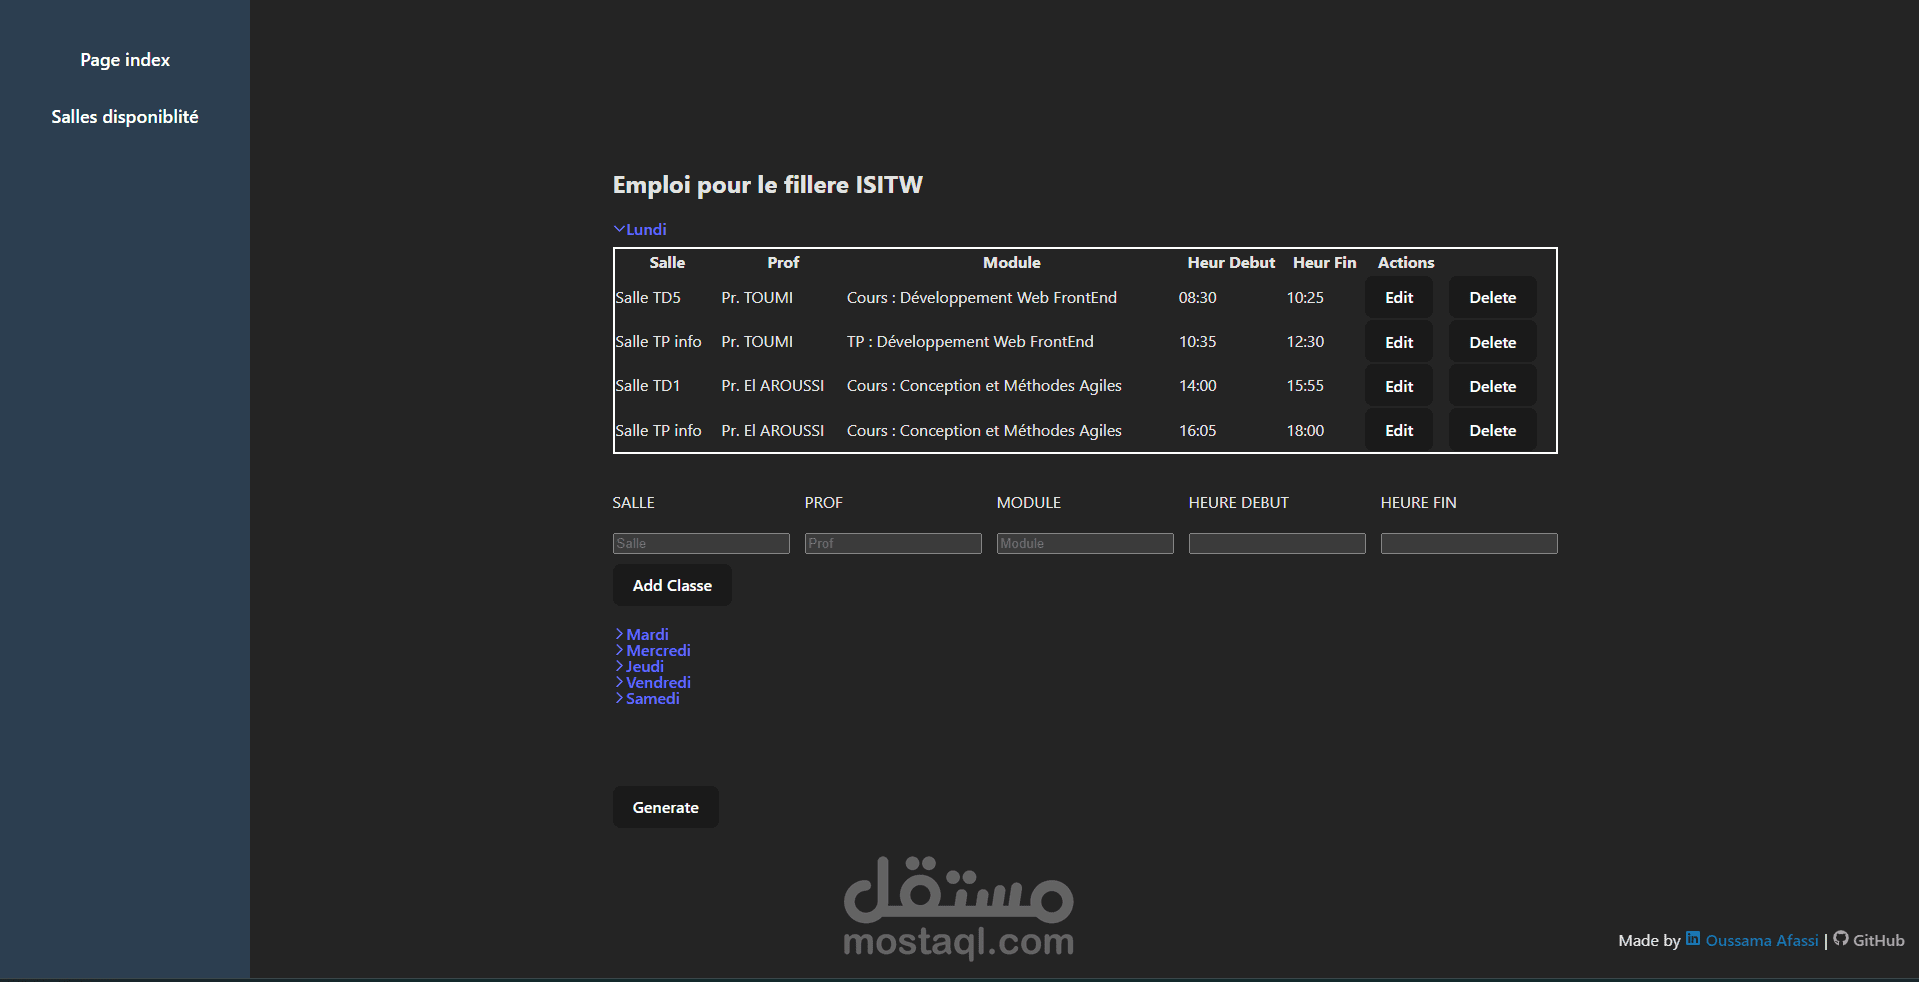Open Salles disponiblité from the sidebar
The width and height of the screenshot is (1919, 982).
tap(124, 116)
